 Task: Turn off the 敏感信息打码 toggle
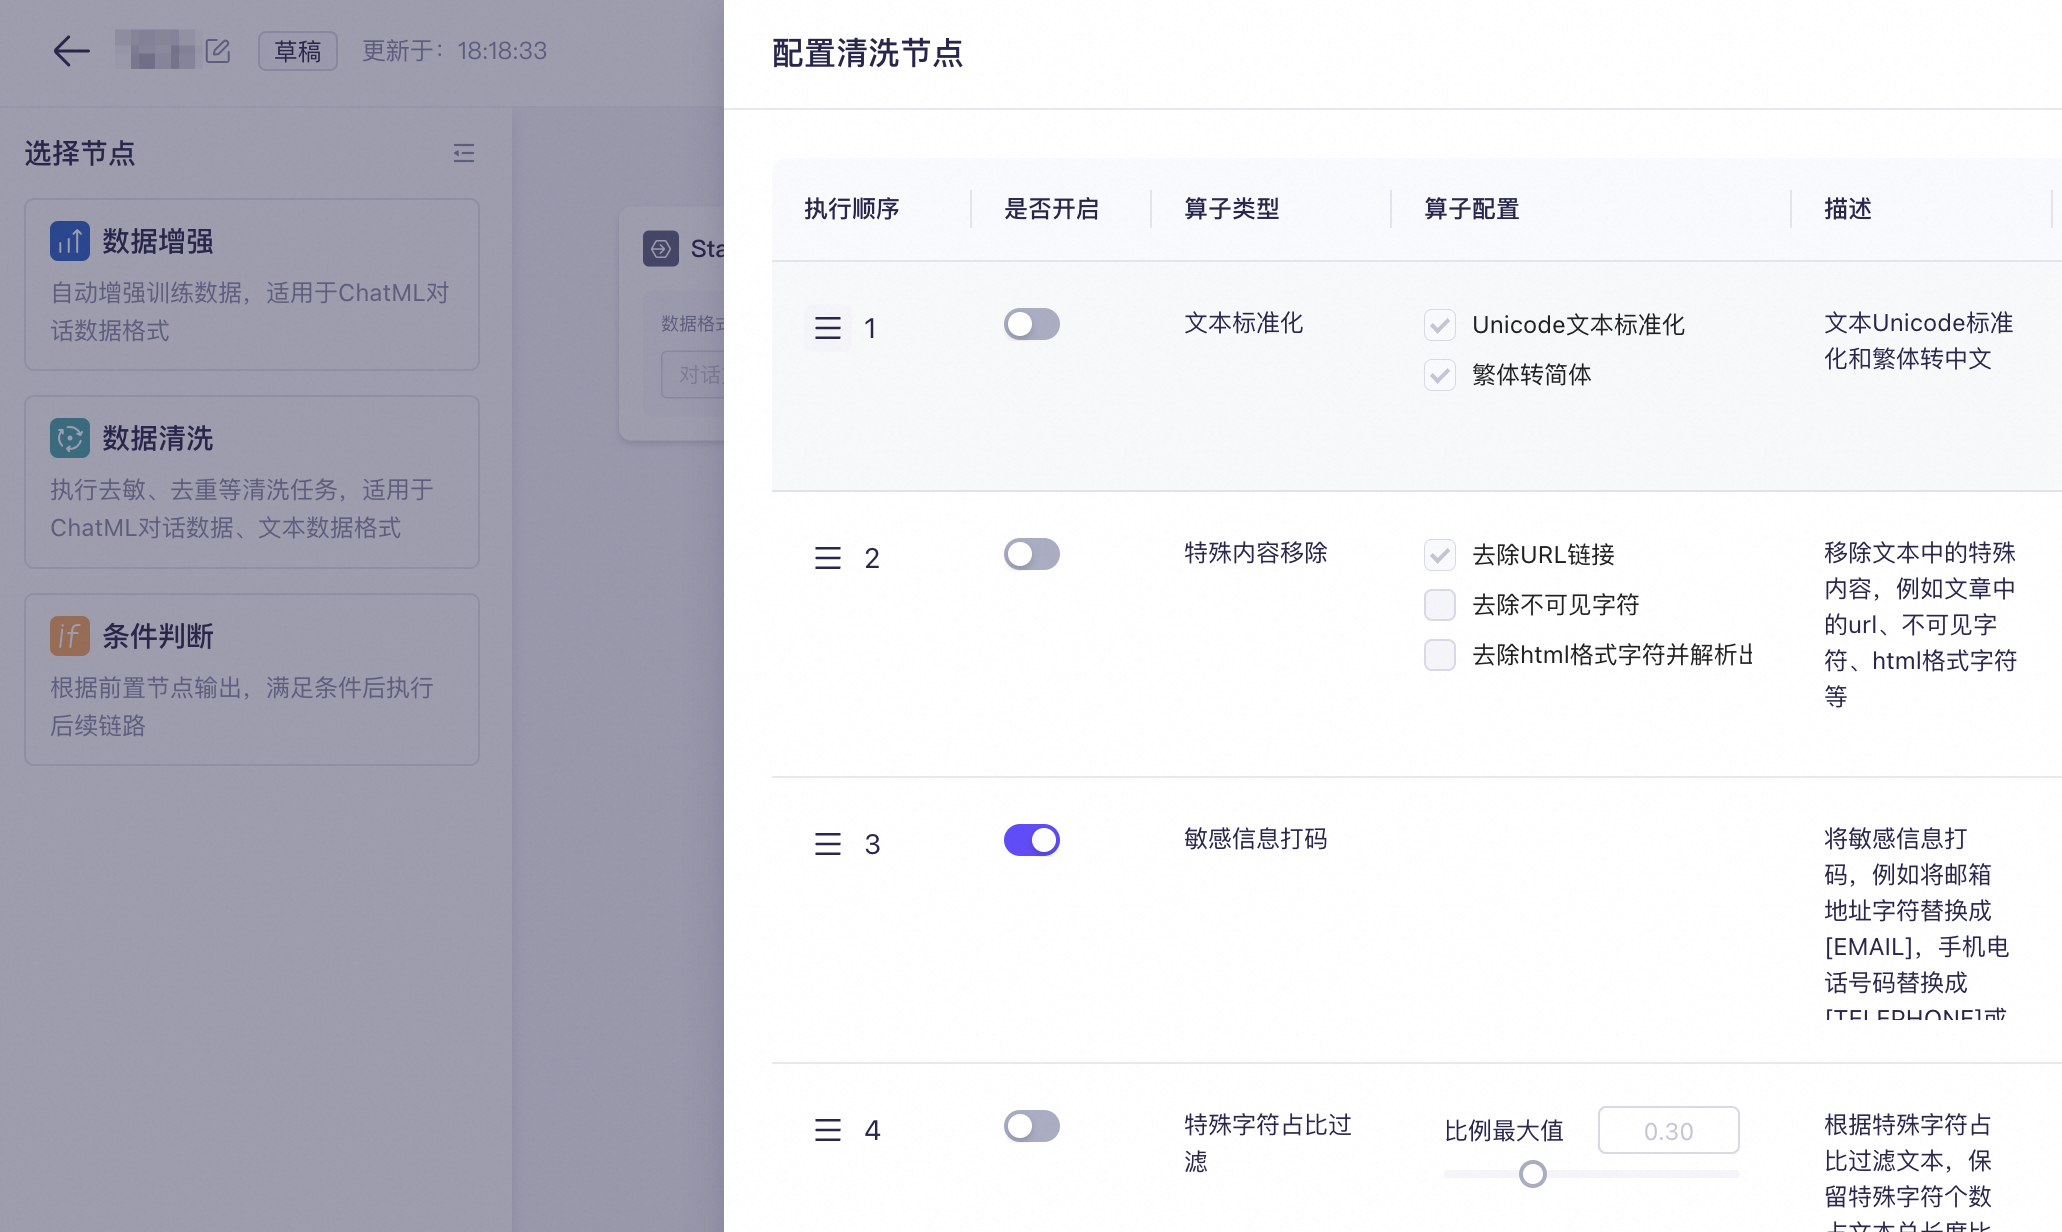[1032, 840]
